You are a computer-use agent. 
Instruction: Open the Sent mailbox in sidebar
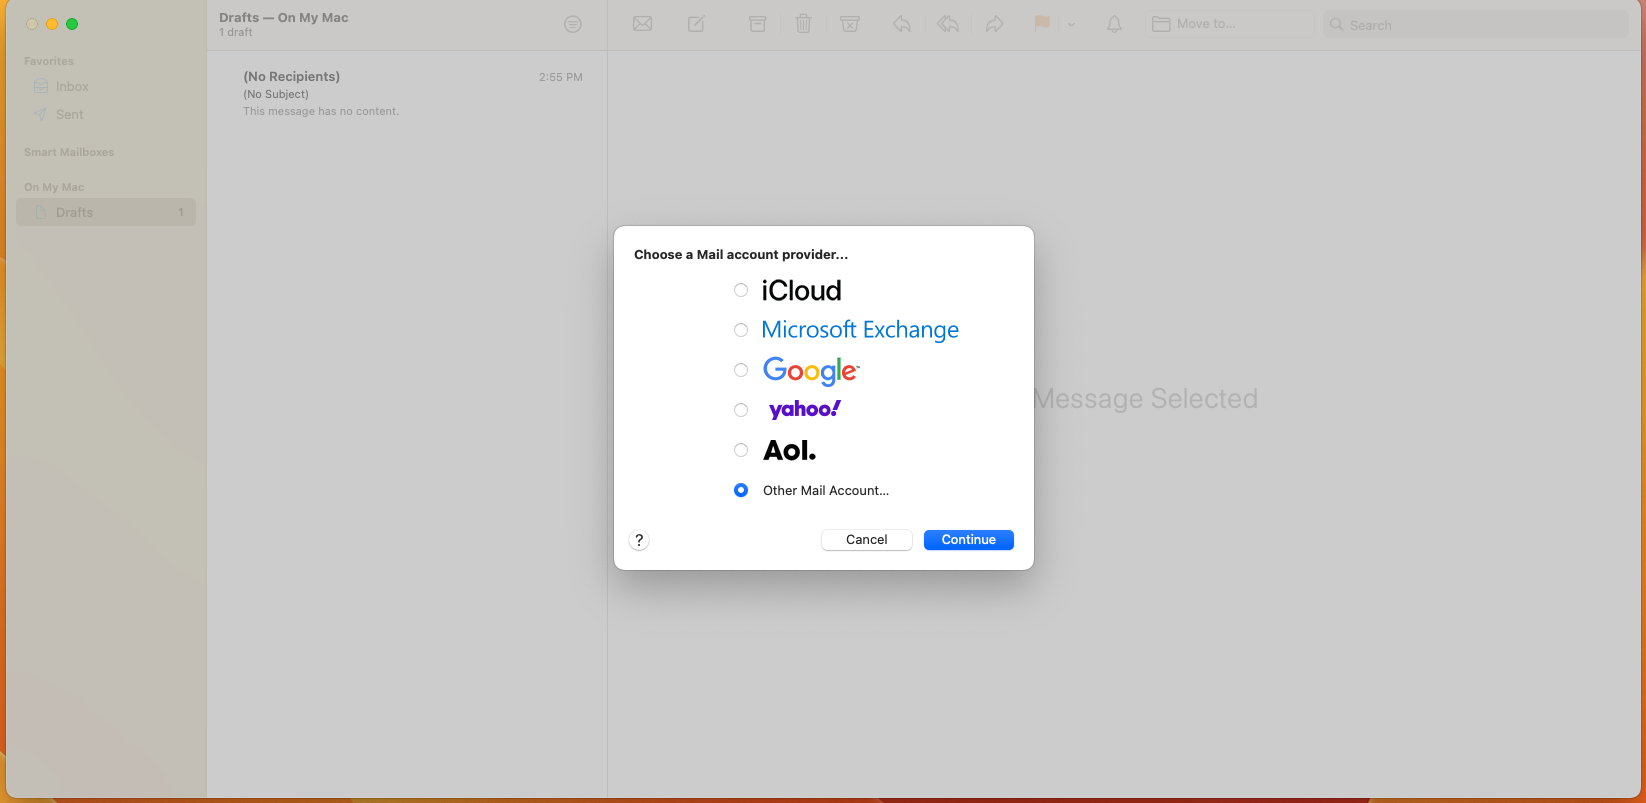[x=106, y=115]
